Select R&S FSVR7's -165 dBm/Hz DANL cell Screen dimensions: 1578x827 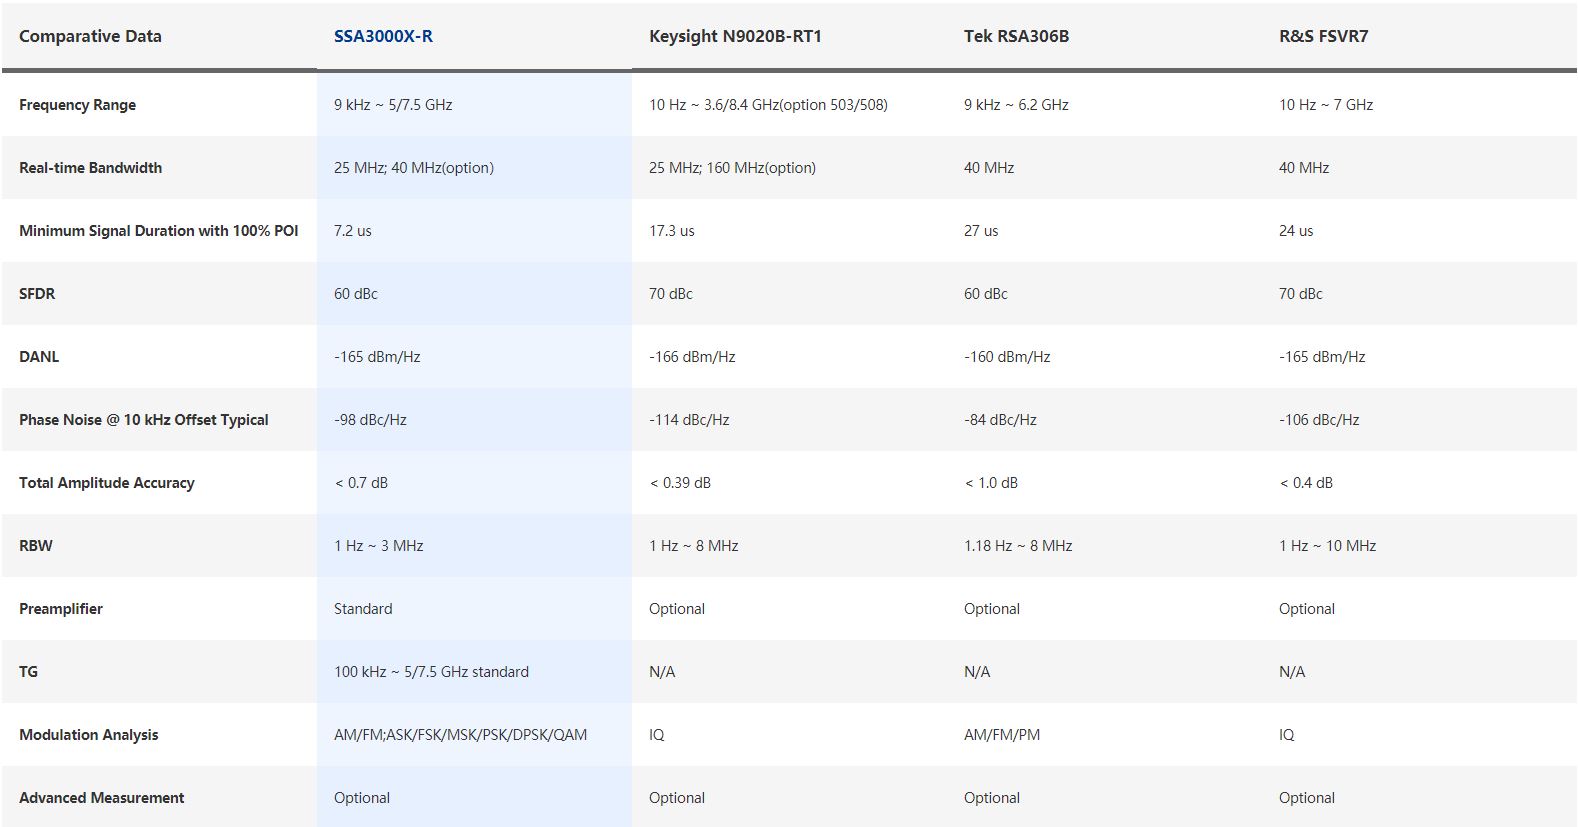tap(1322, 357)
